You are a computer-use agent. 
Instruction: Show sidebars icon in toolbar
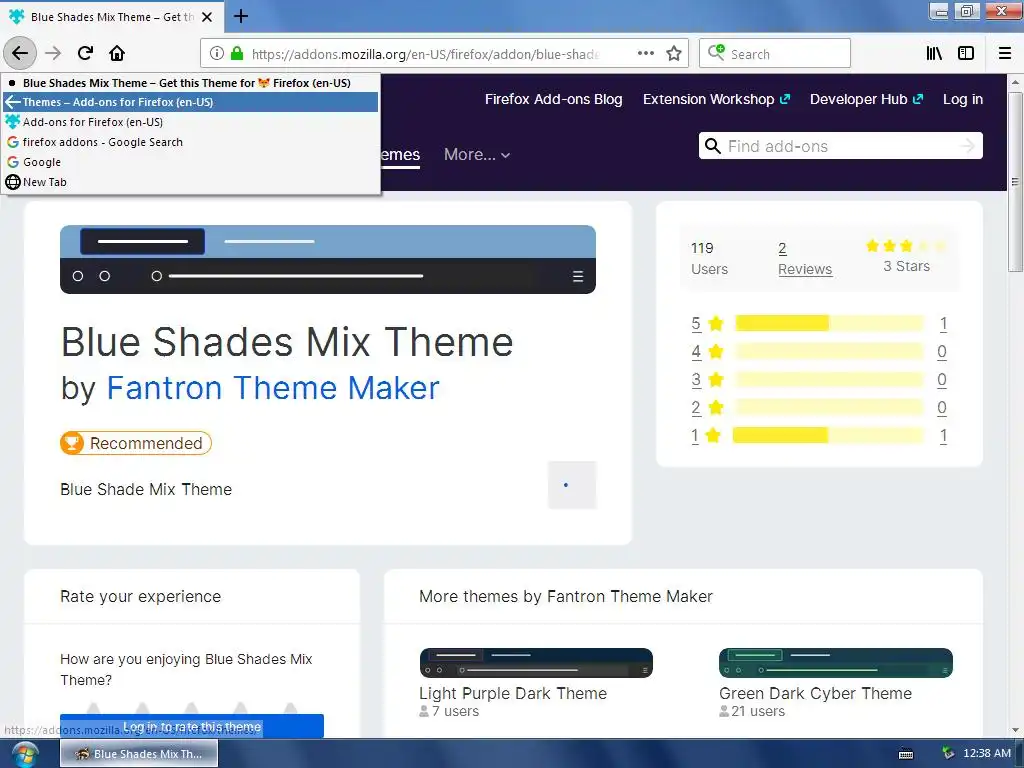click(966, 54)
